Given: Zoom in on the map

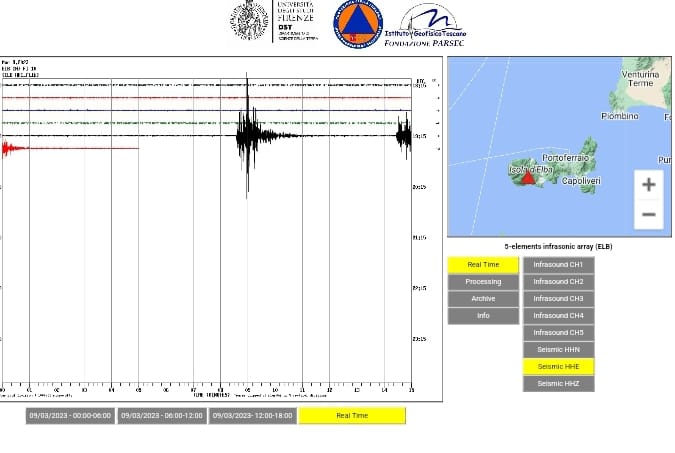Looking at the screenshot, I should (x=648, y=185).
